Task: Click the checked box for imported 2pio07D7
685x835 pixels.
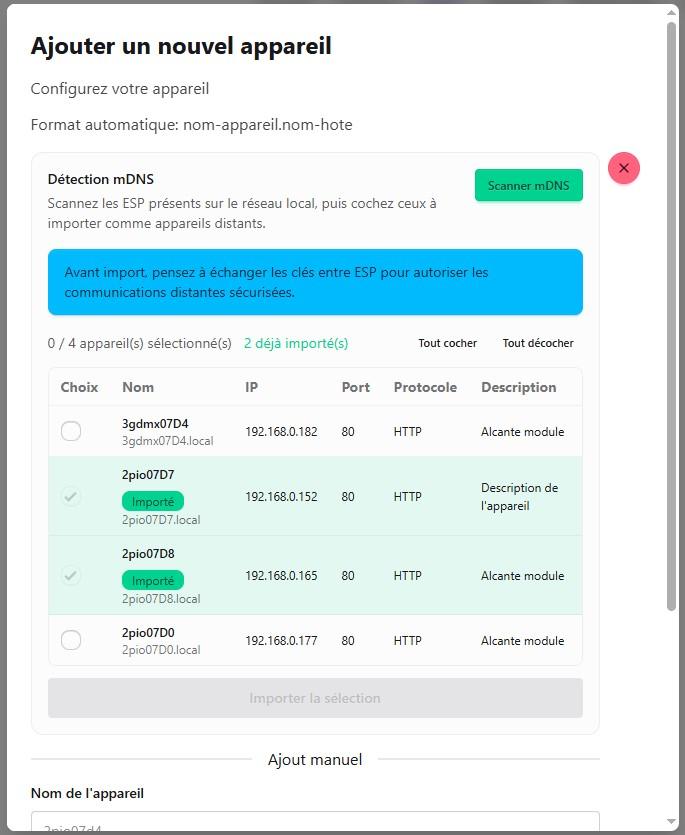Action: (x=71, y=496)
